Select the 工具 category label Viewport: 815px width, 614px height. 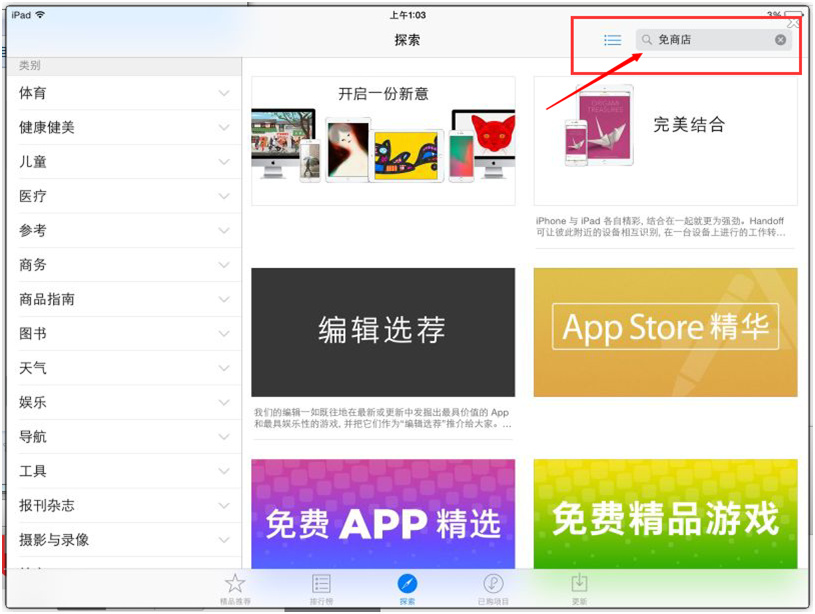coord(33,471)
